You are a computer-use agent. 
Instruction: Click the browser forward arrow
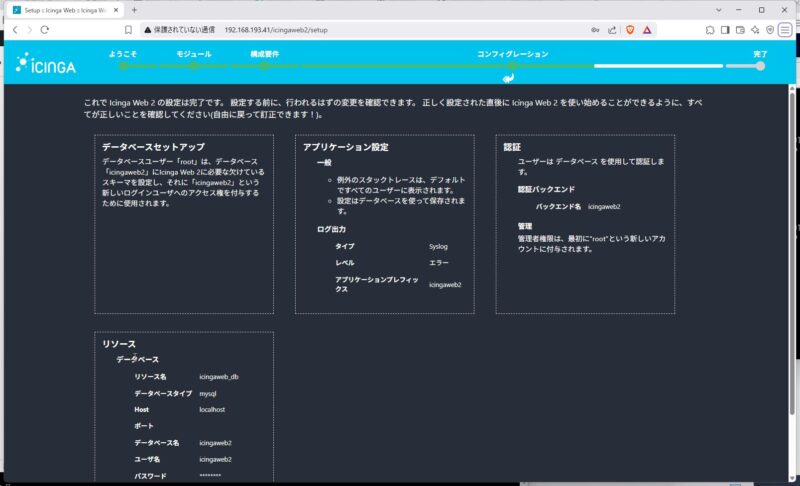coord(30,30)
